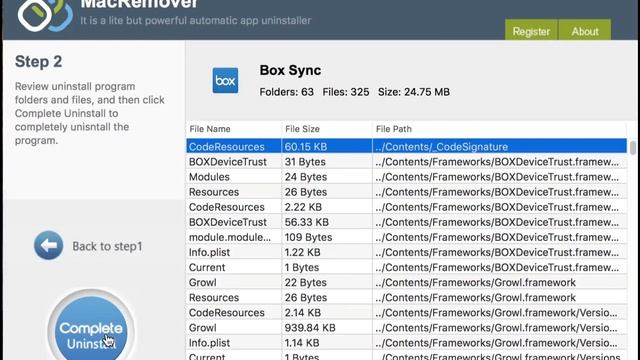Select the module.module... file row

click(407, 237)
